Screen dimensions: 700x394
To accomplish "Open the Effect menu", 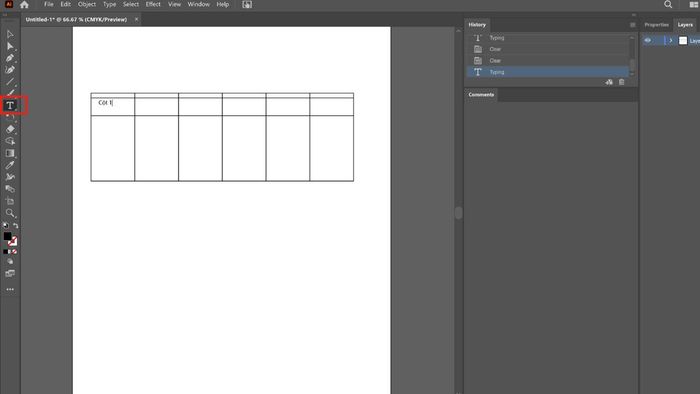I will pos(153,4).
